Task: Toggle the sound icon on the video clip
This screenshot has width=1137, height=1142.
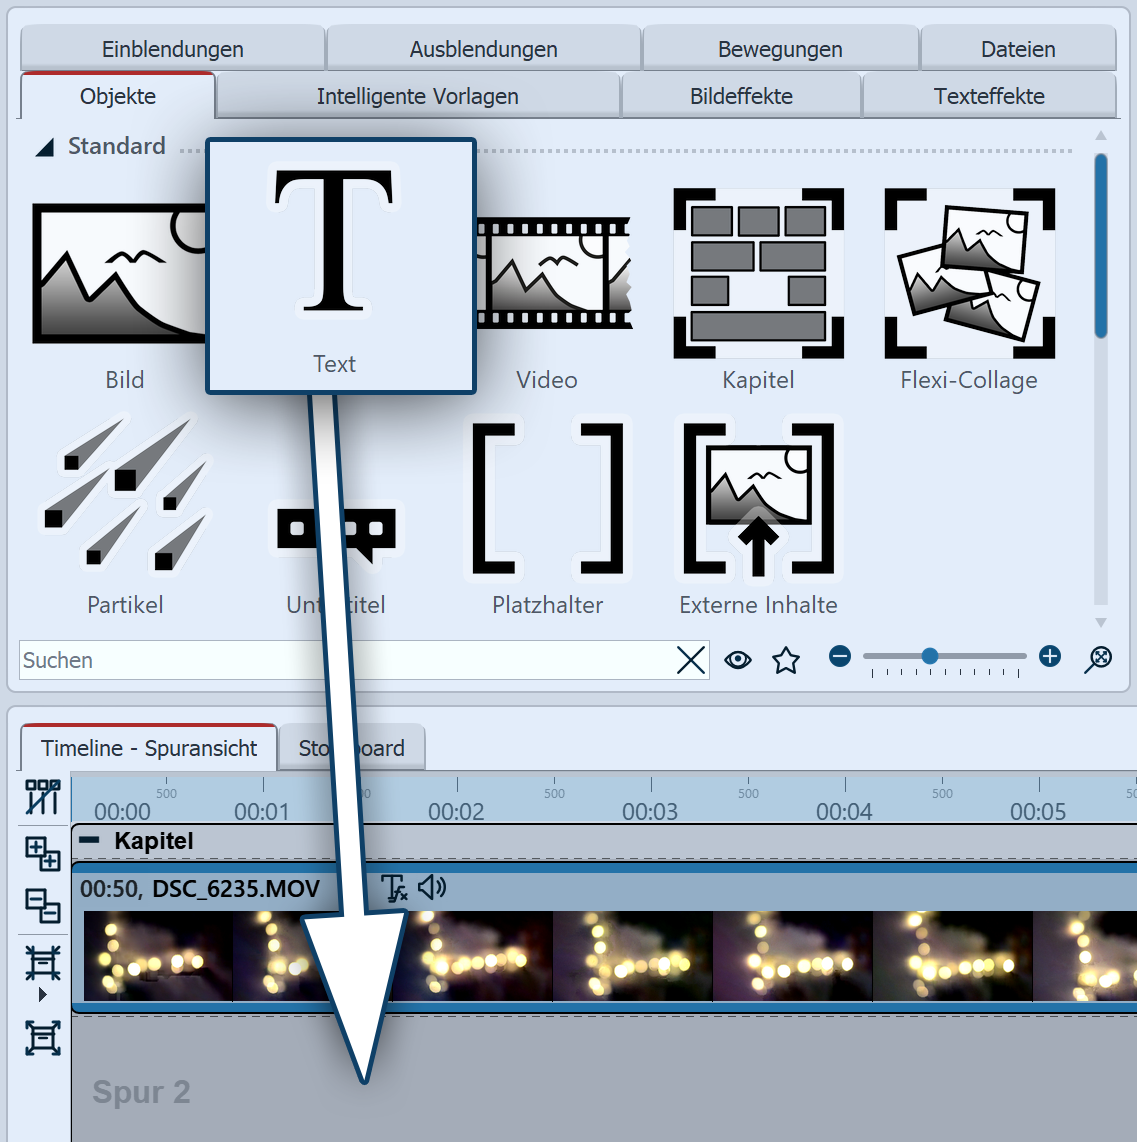Action: [431, 888]
